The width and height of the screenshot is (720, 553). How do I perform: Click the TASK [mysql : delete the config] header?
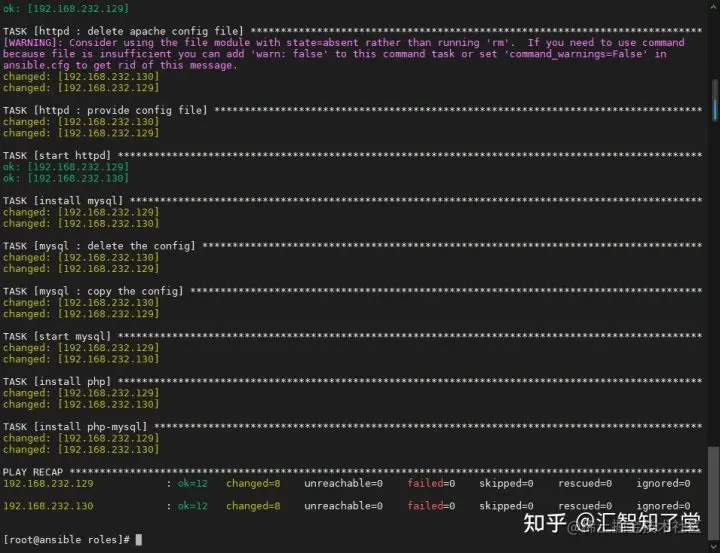coord(99,246)
